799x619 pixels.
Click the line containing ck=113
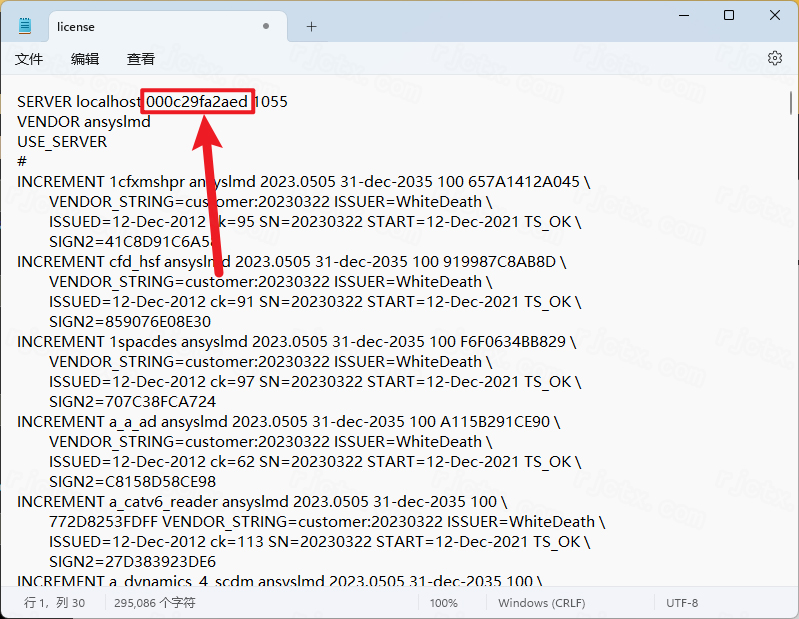click(319, 542)
